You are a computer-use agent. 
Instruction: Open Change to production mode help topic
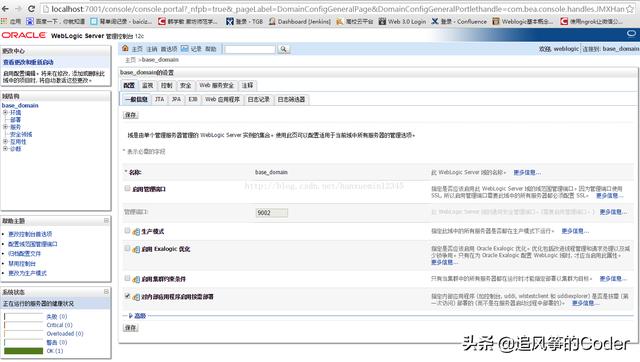(x=27, y=273)
